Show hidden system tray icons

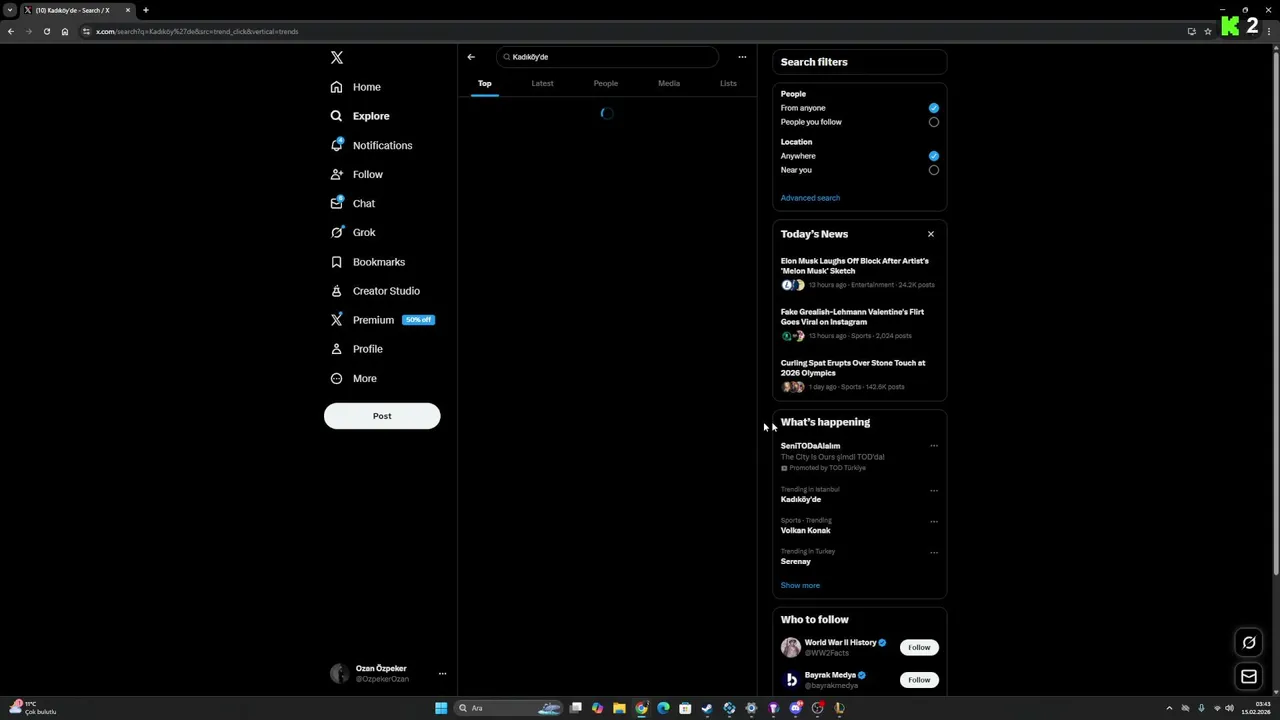(1169, 708)
